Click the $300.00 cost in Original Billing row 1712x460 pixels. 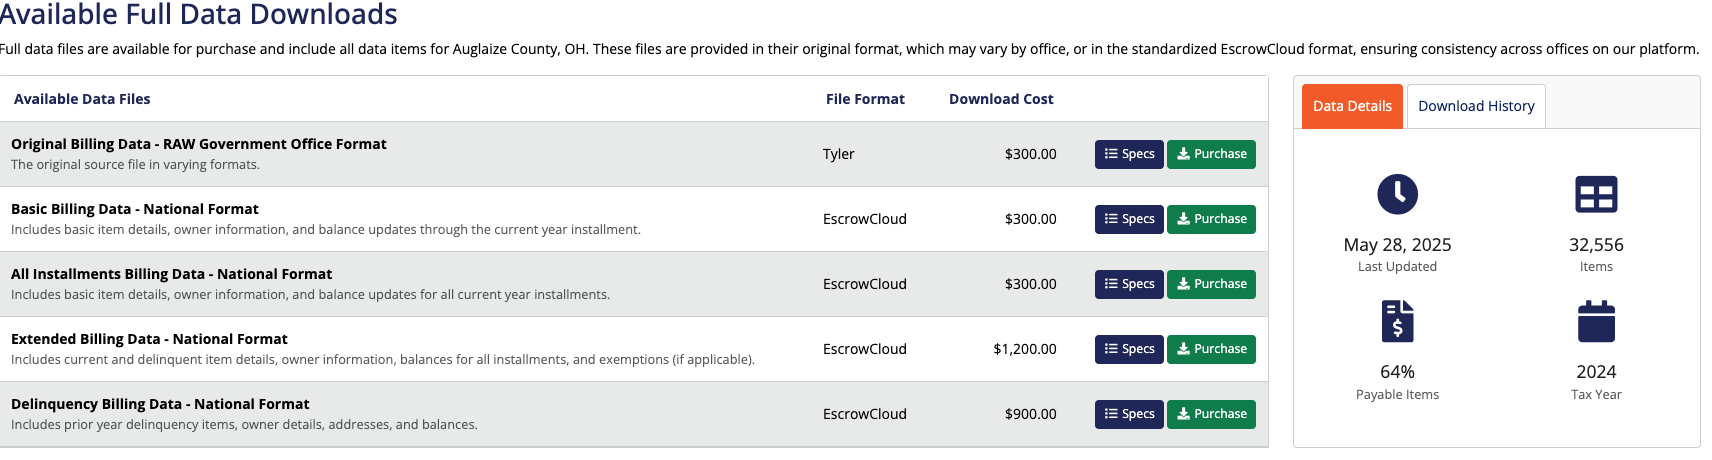(1031, 154)
